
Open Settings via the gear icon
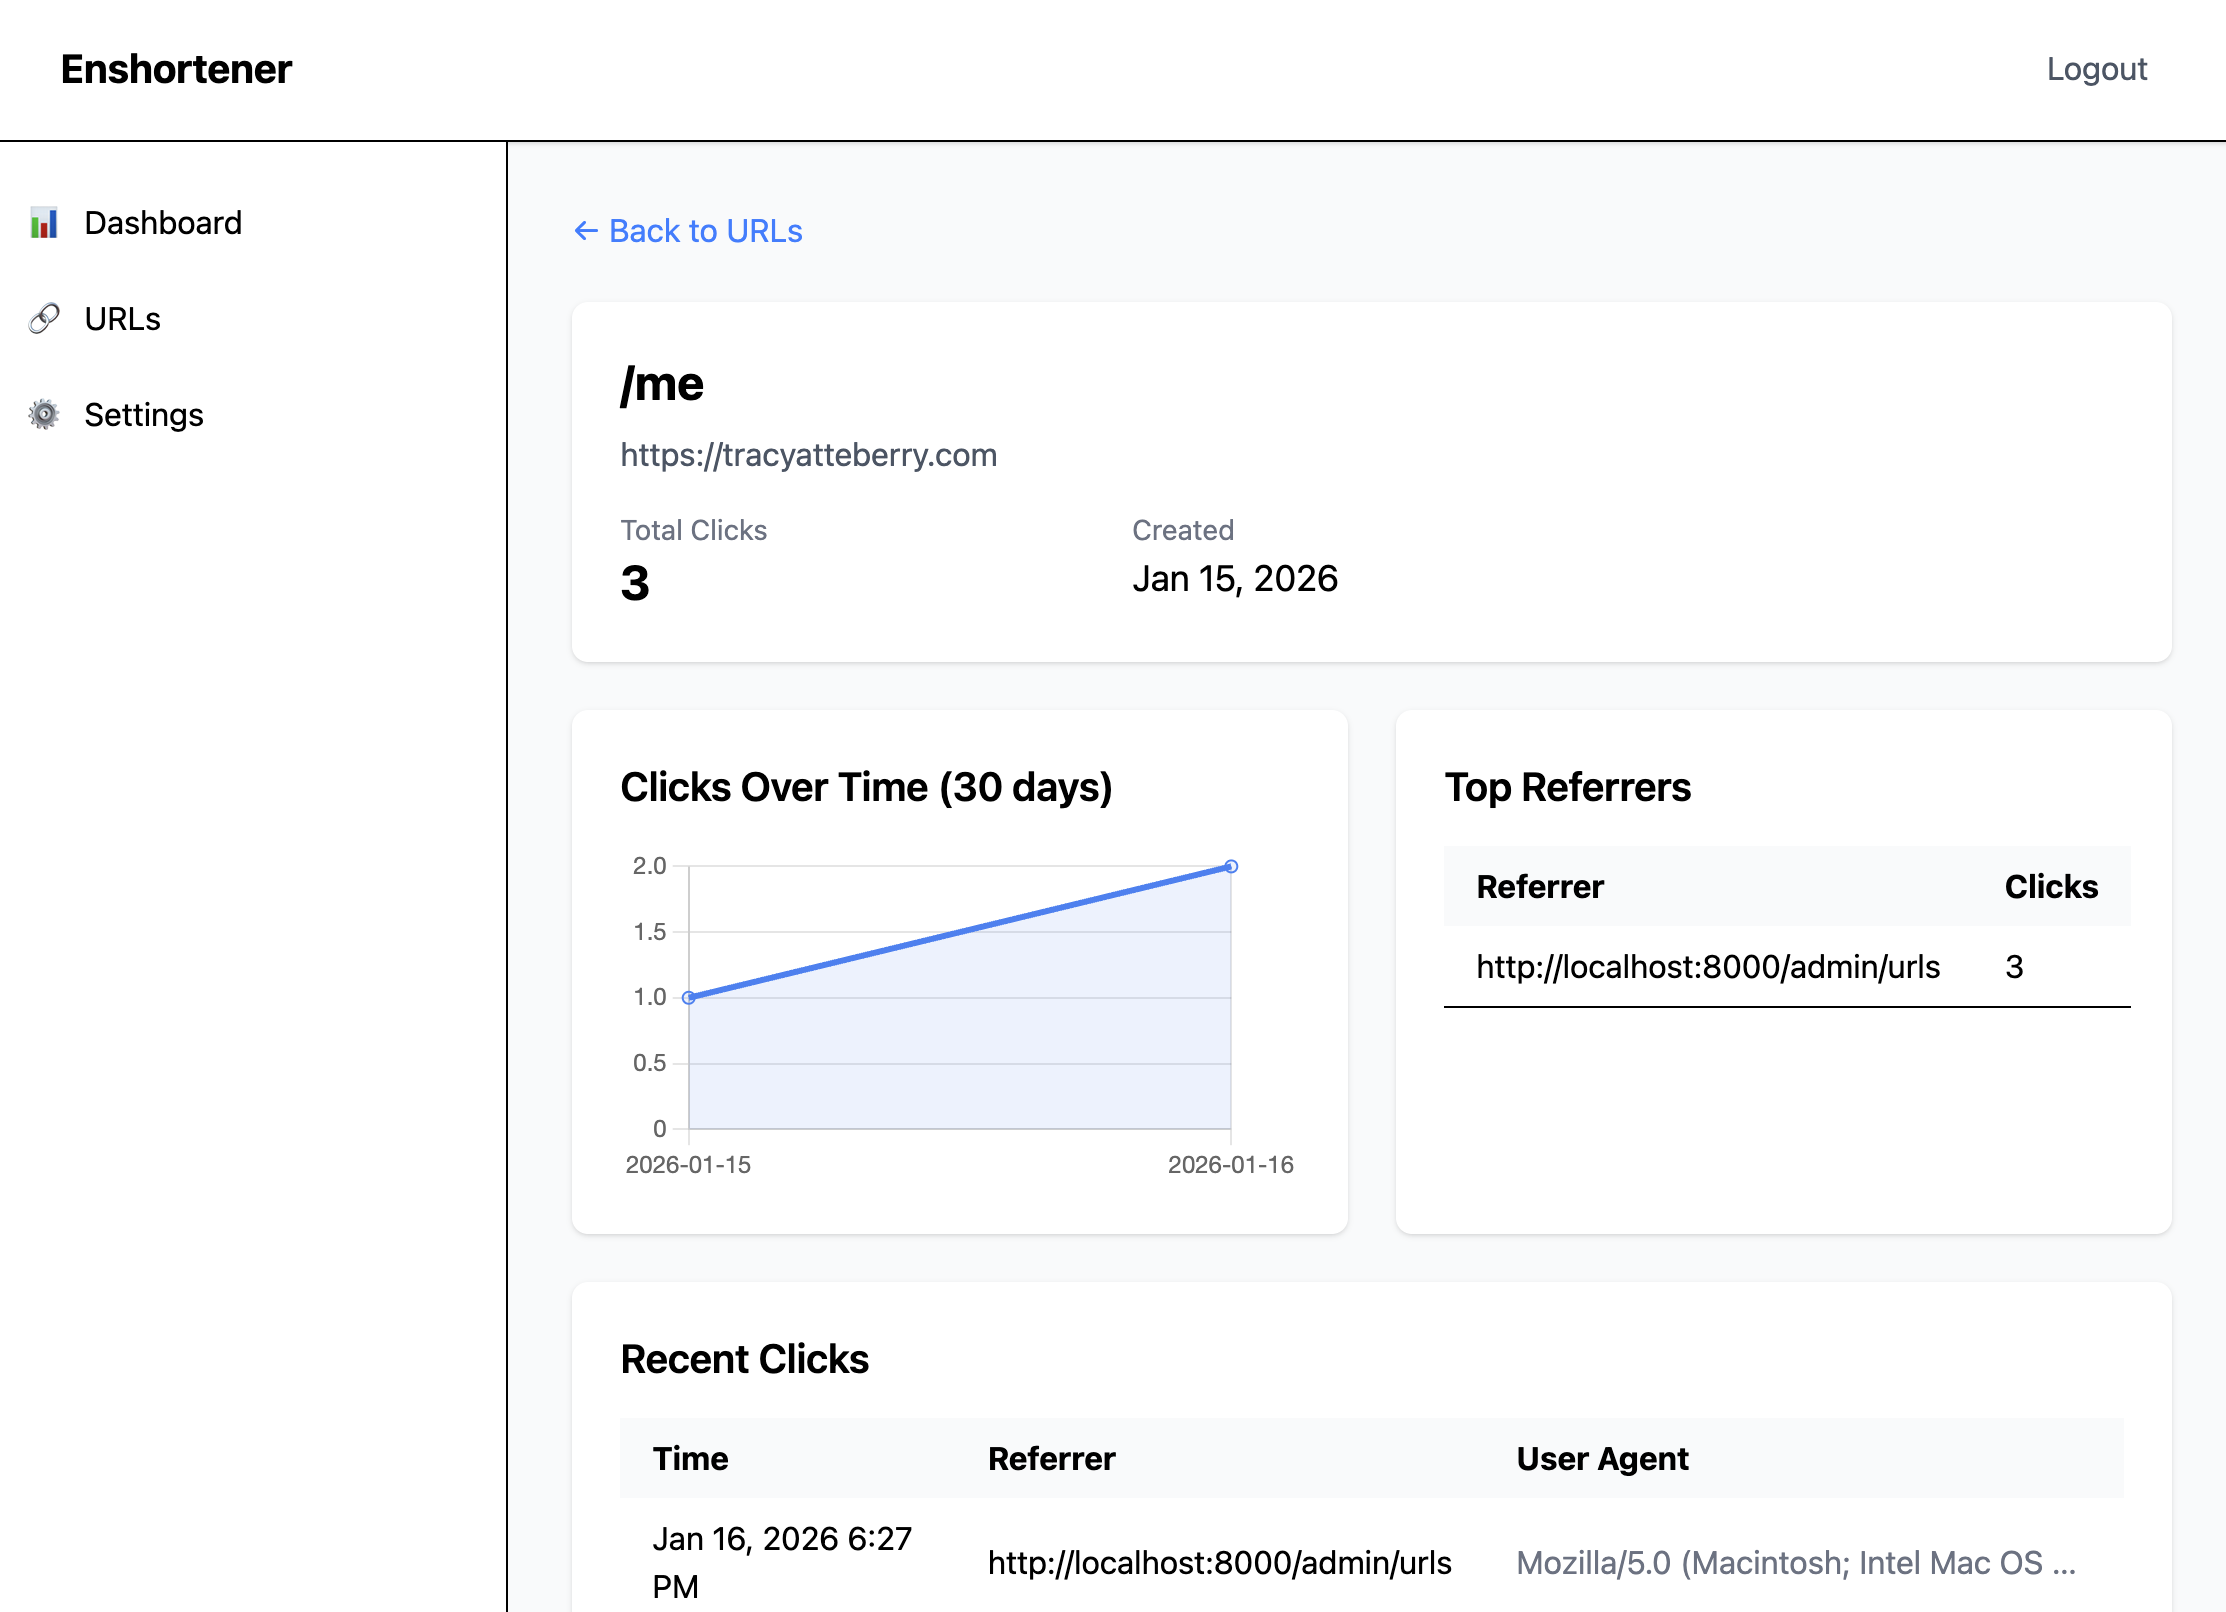click(44, 414)
